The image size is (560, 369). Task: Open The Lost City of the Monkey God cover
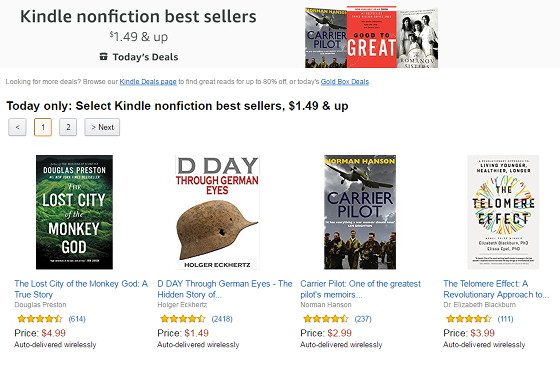[74, 212]
